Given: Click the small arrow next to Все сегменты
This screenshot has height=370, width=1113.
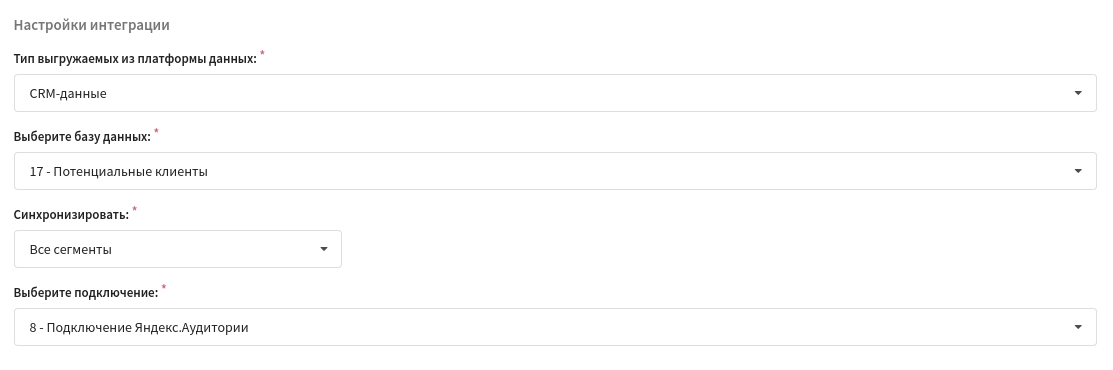Looking at the screenshot, I should pos(324,249).
